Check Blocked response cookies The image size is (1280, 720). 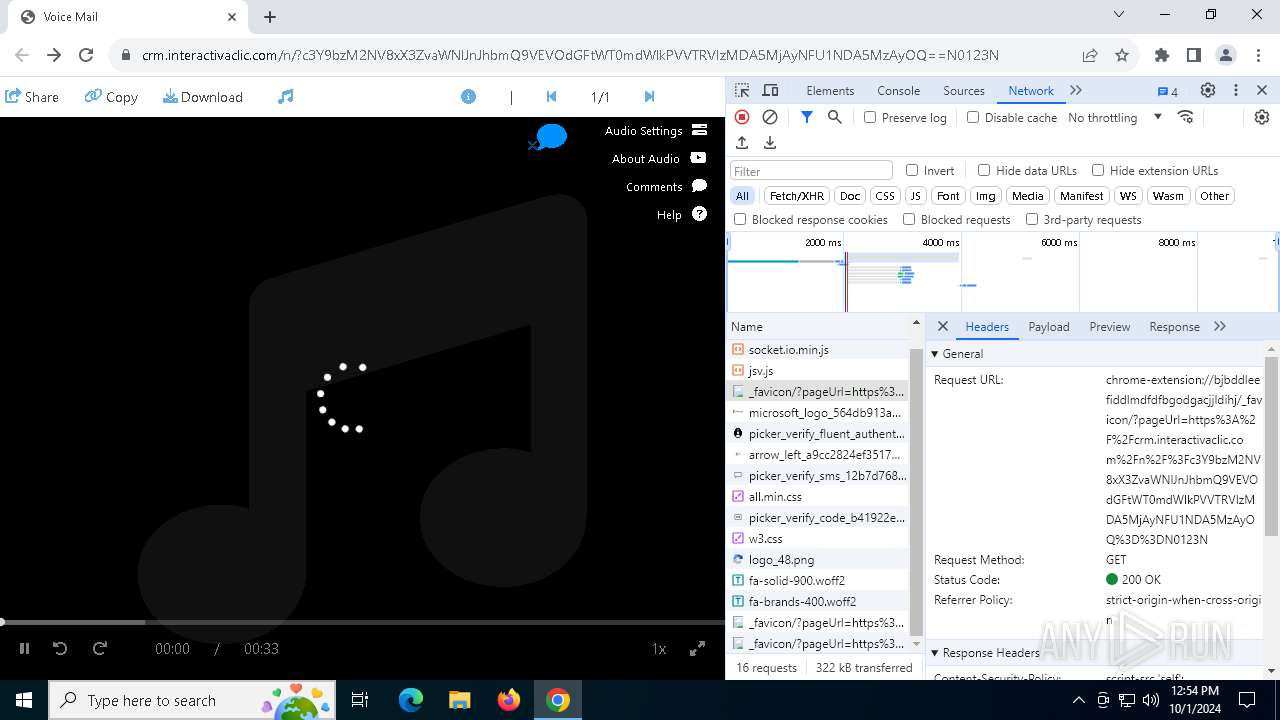click(740, 220)
